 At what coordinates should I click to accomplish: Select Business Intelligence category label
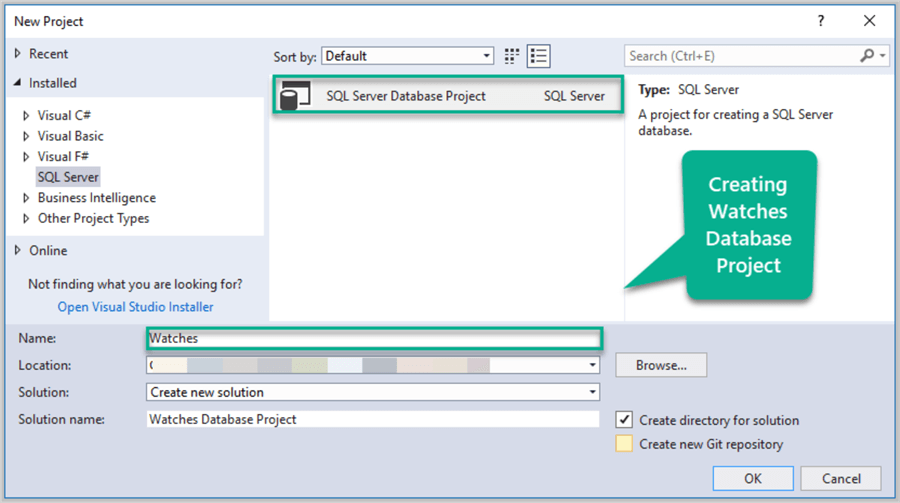tap(96, 198)
